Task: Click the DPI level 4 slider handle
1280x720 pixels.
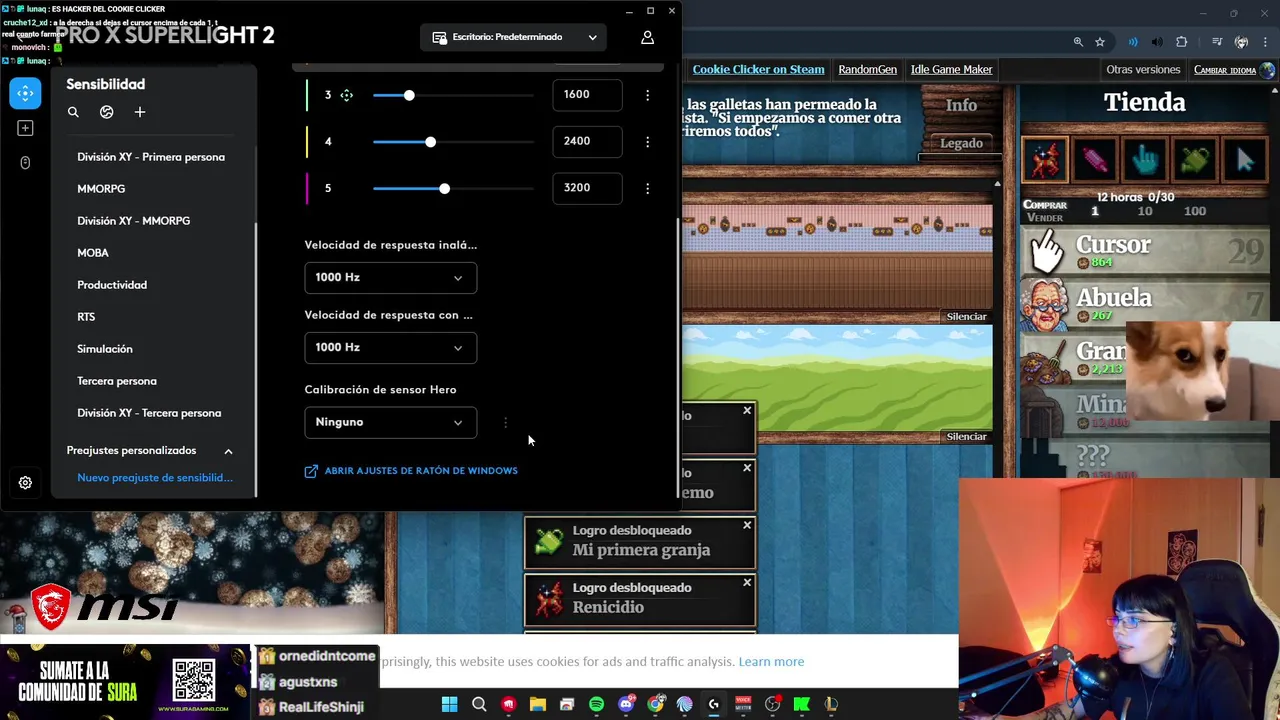Action: pos(430,142)
